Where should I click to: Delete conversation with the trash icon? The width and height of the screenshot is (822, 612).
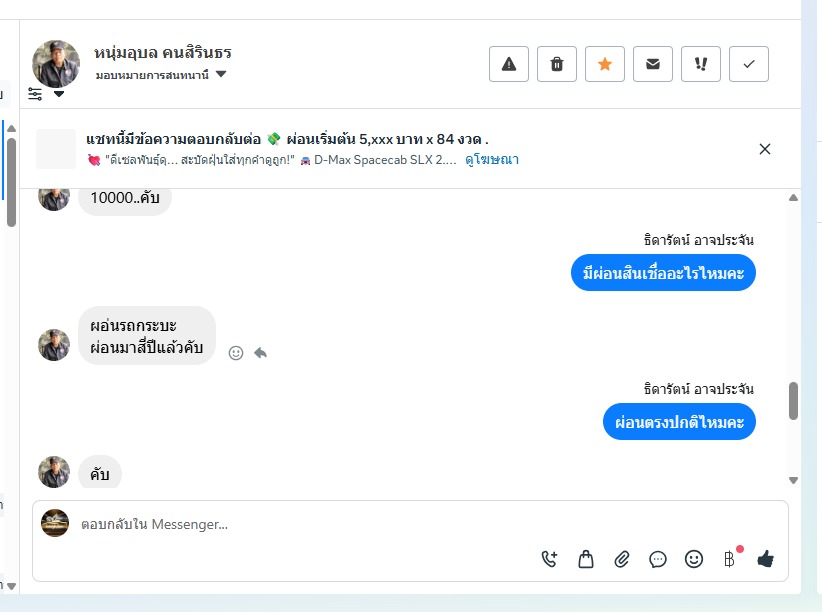pos(557,64)
